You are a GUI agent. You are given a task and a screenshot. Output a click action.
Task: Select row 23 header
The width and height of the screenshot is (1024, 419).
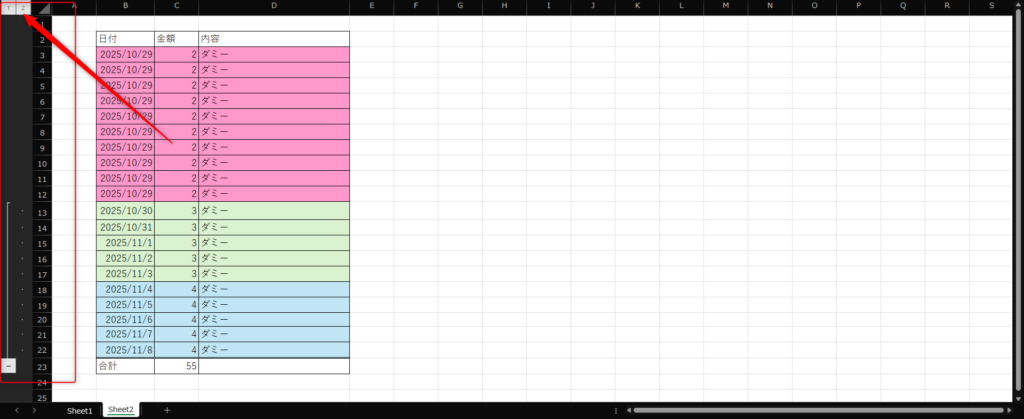pos(42,366)
